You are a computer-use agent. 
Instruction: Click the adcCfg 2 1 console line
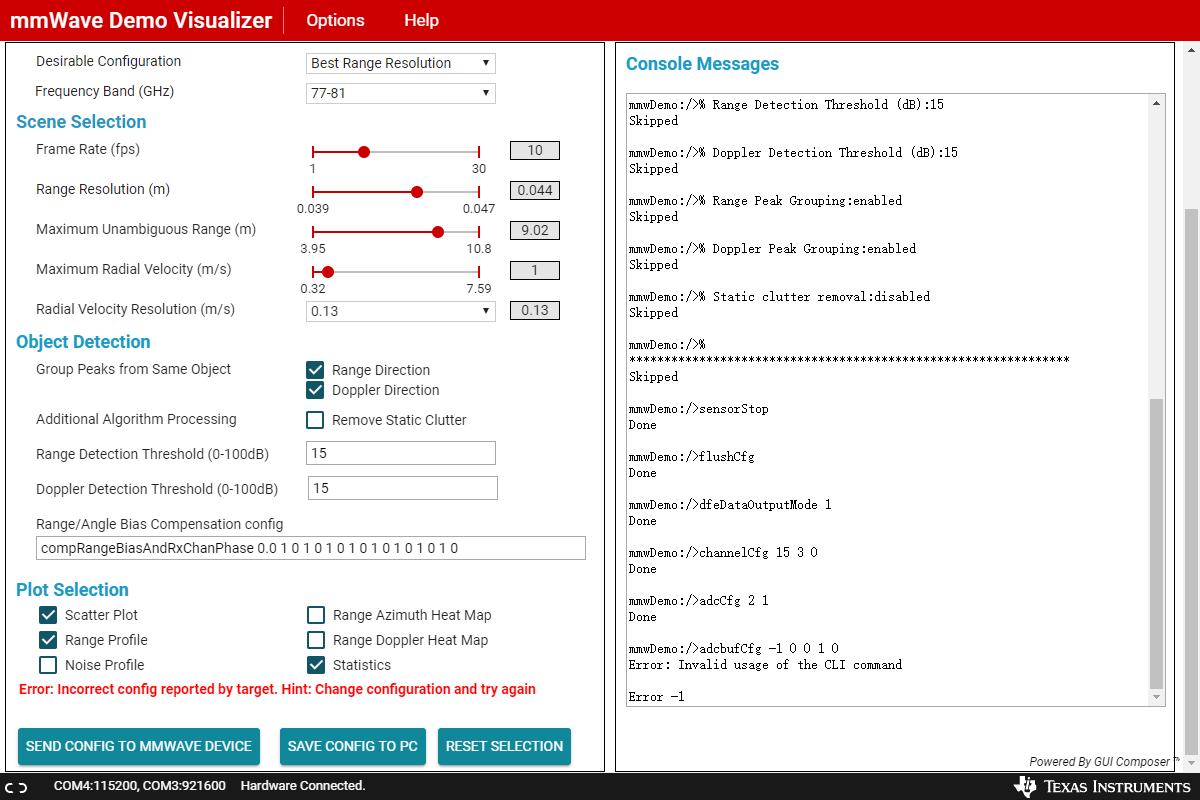(698, 601)
